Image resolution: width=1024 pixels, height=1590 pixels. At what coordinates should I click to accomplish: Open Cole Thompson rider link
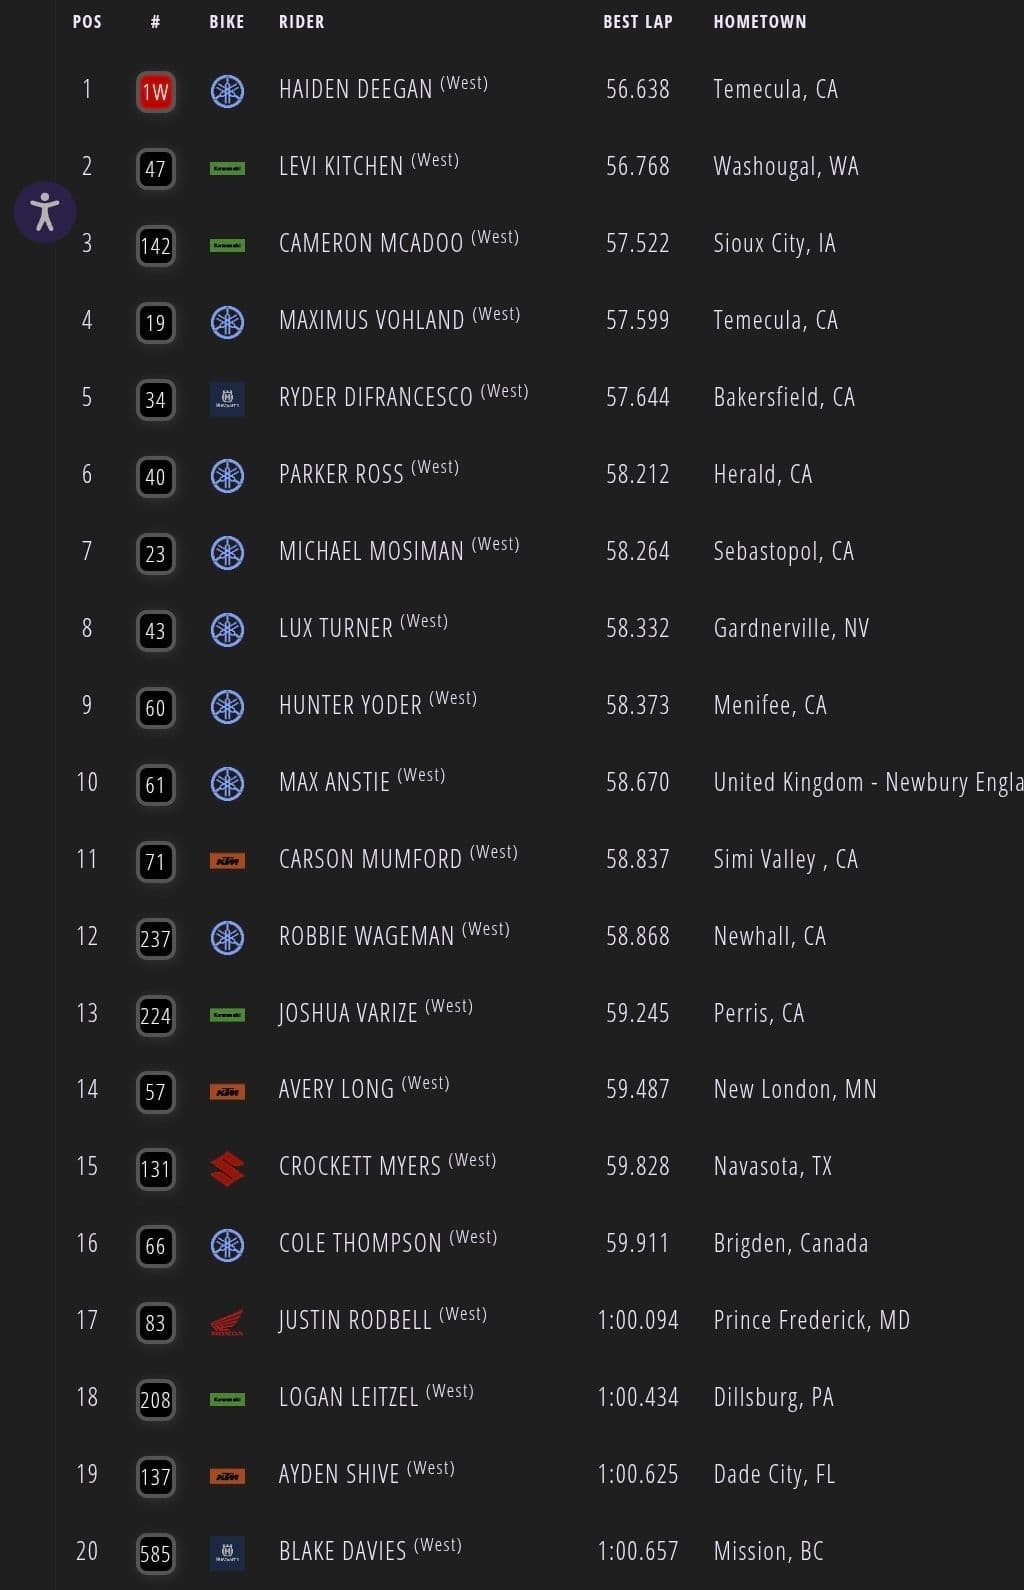(360, 1244)
